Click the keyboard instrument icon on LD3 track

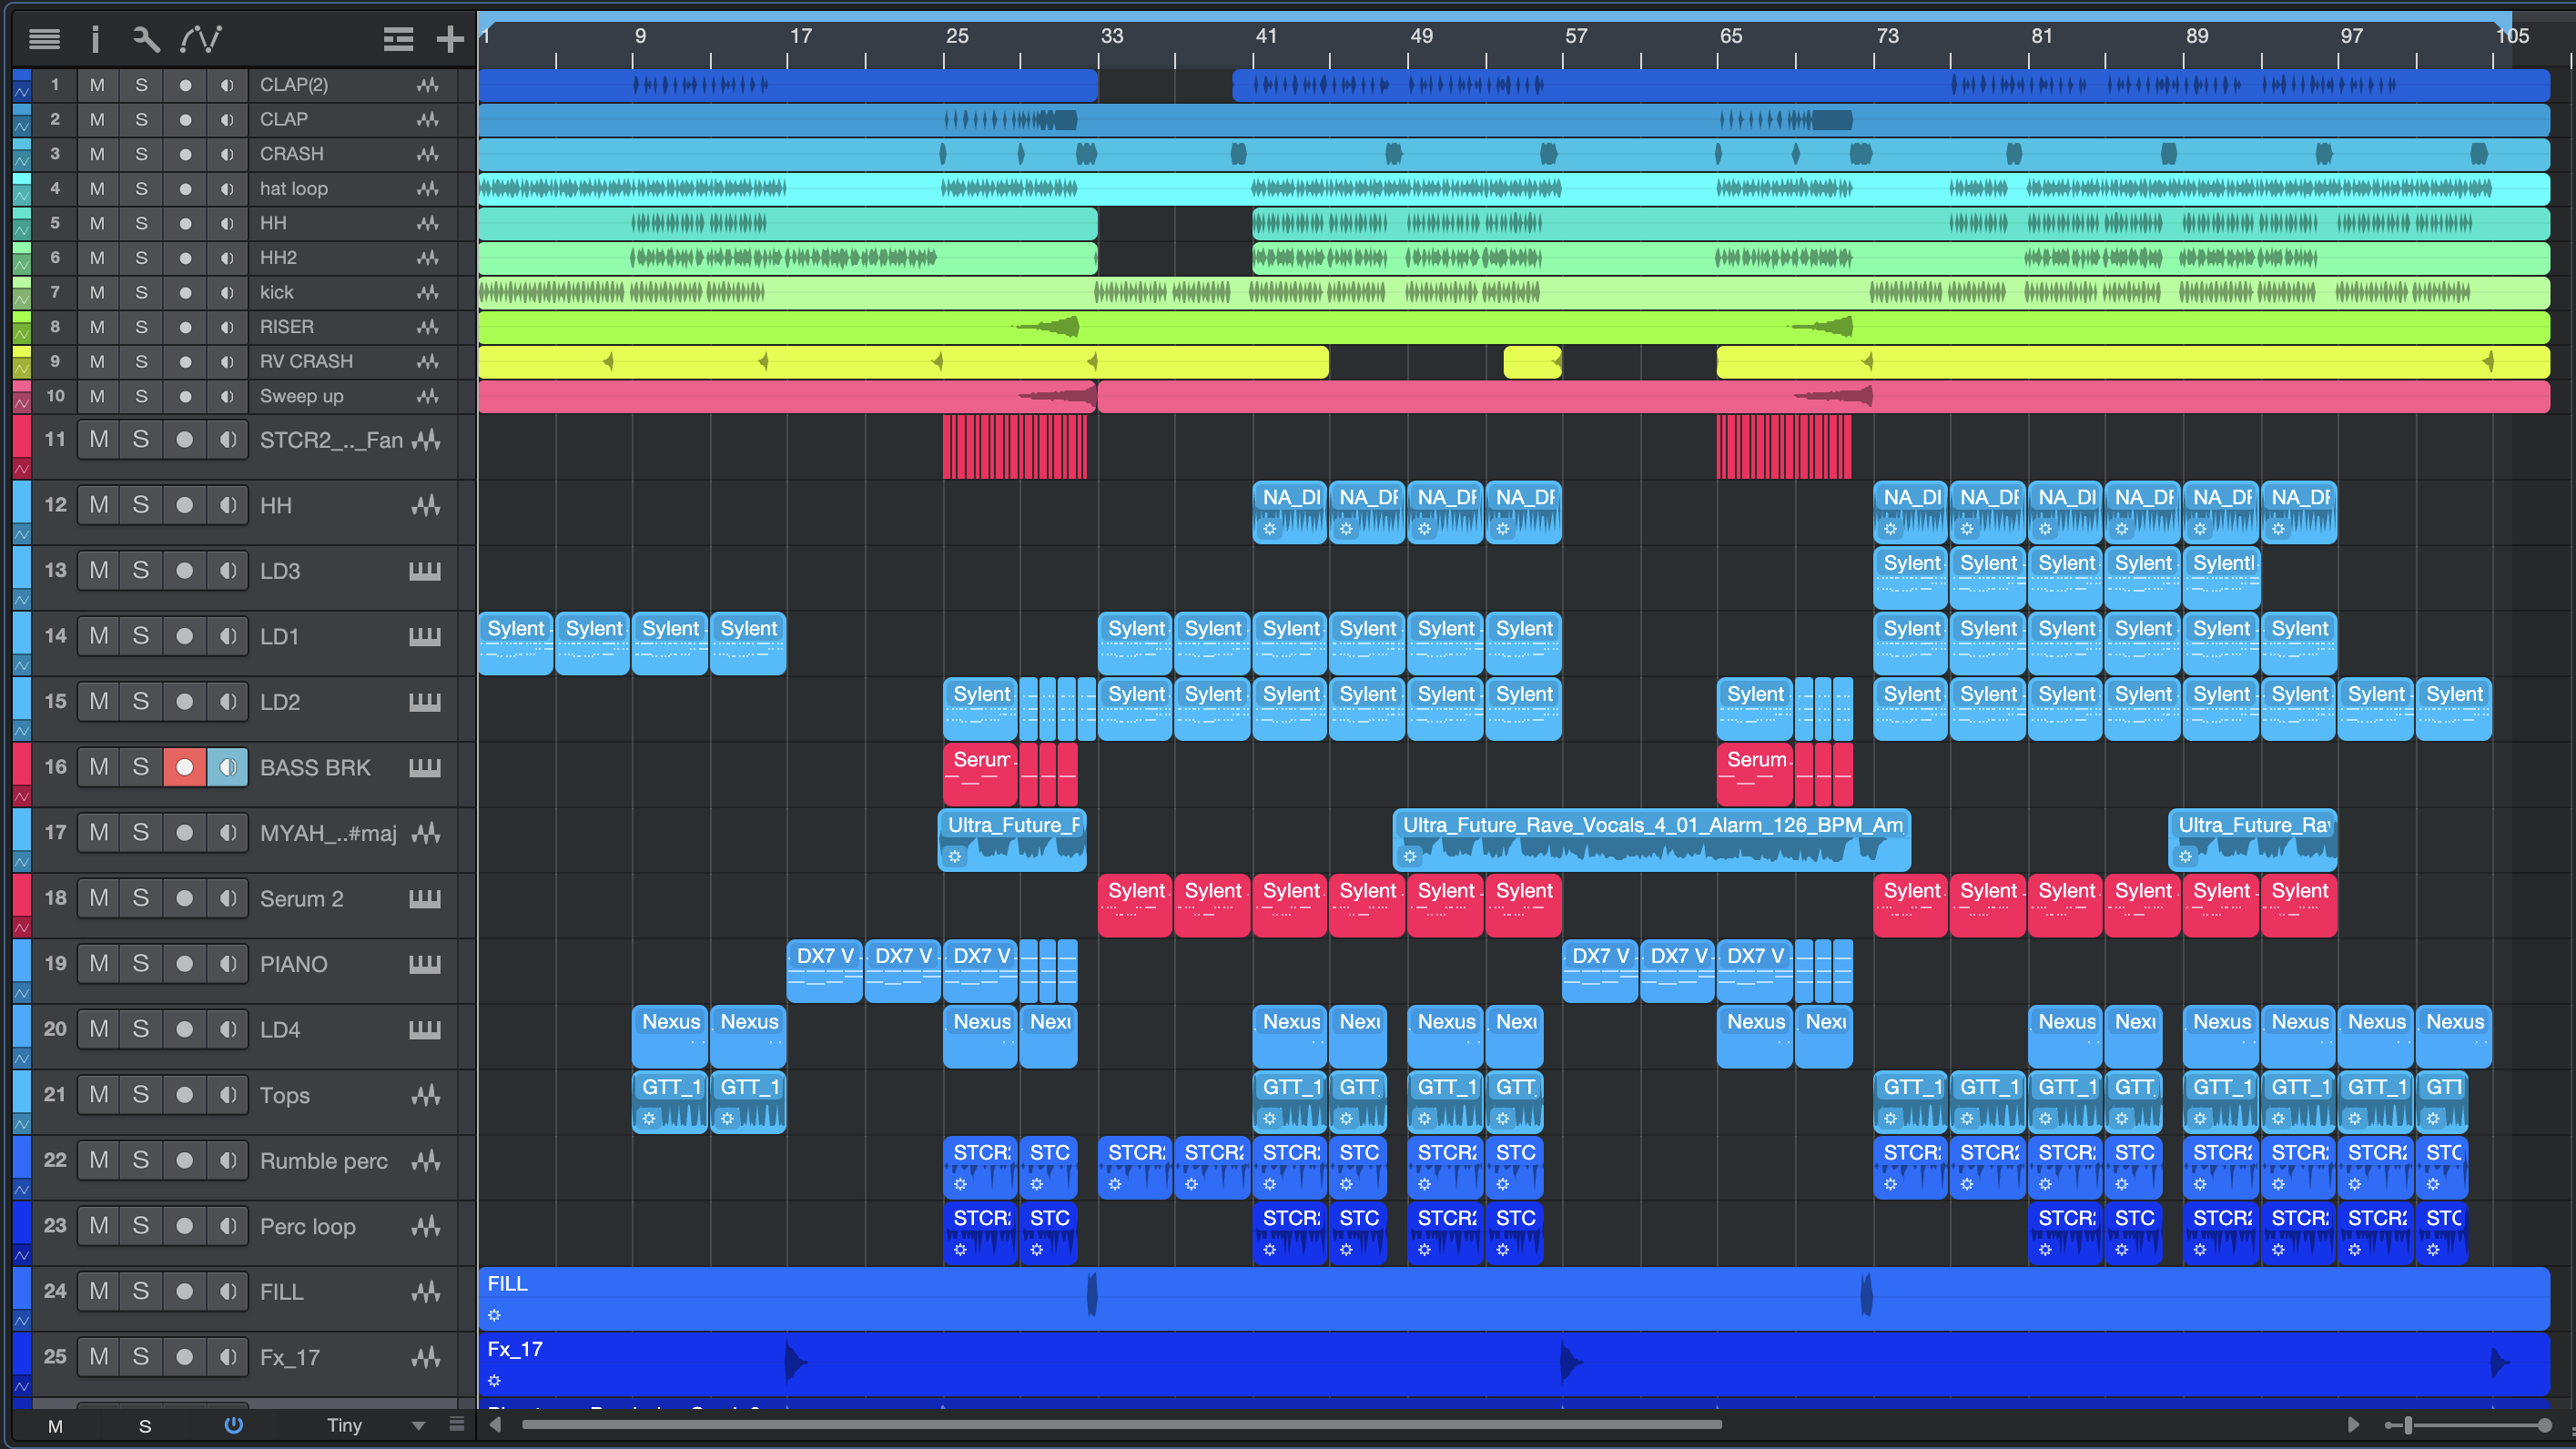tap(425, 571)
